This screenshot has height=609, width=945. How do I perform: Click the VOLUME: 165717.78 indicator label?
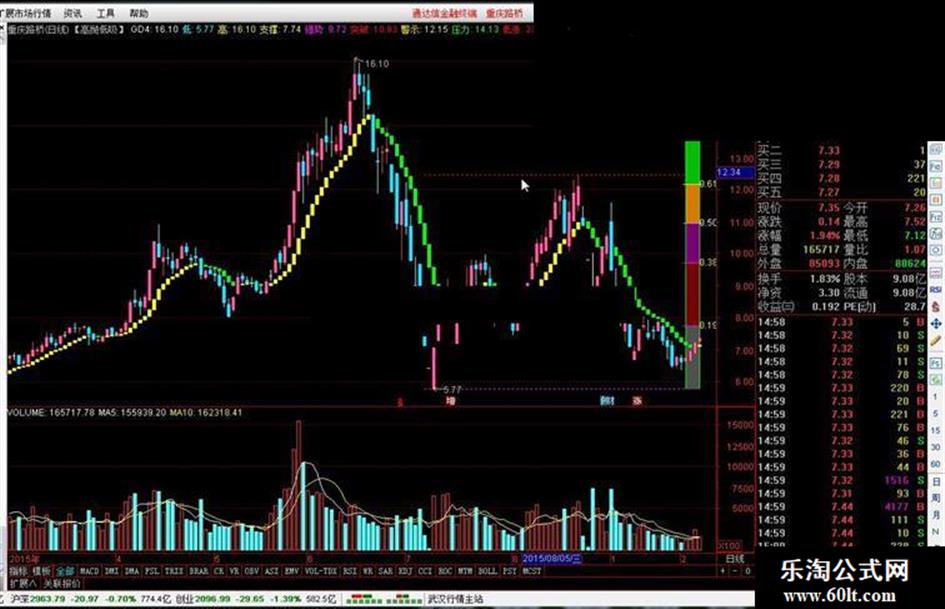click(51, 412)
